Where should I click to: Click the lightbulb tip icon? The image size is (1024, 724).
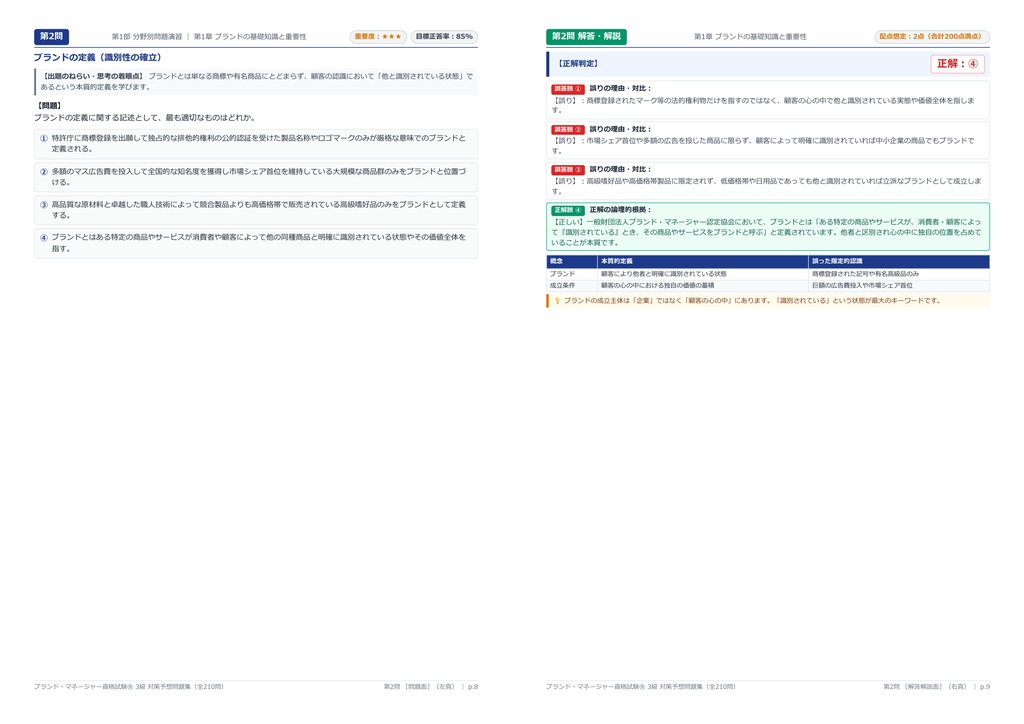[x=557, y=301]
